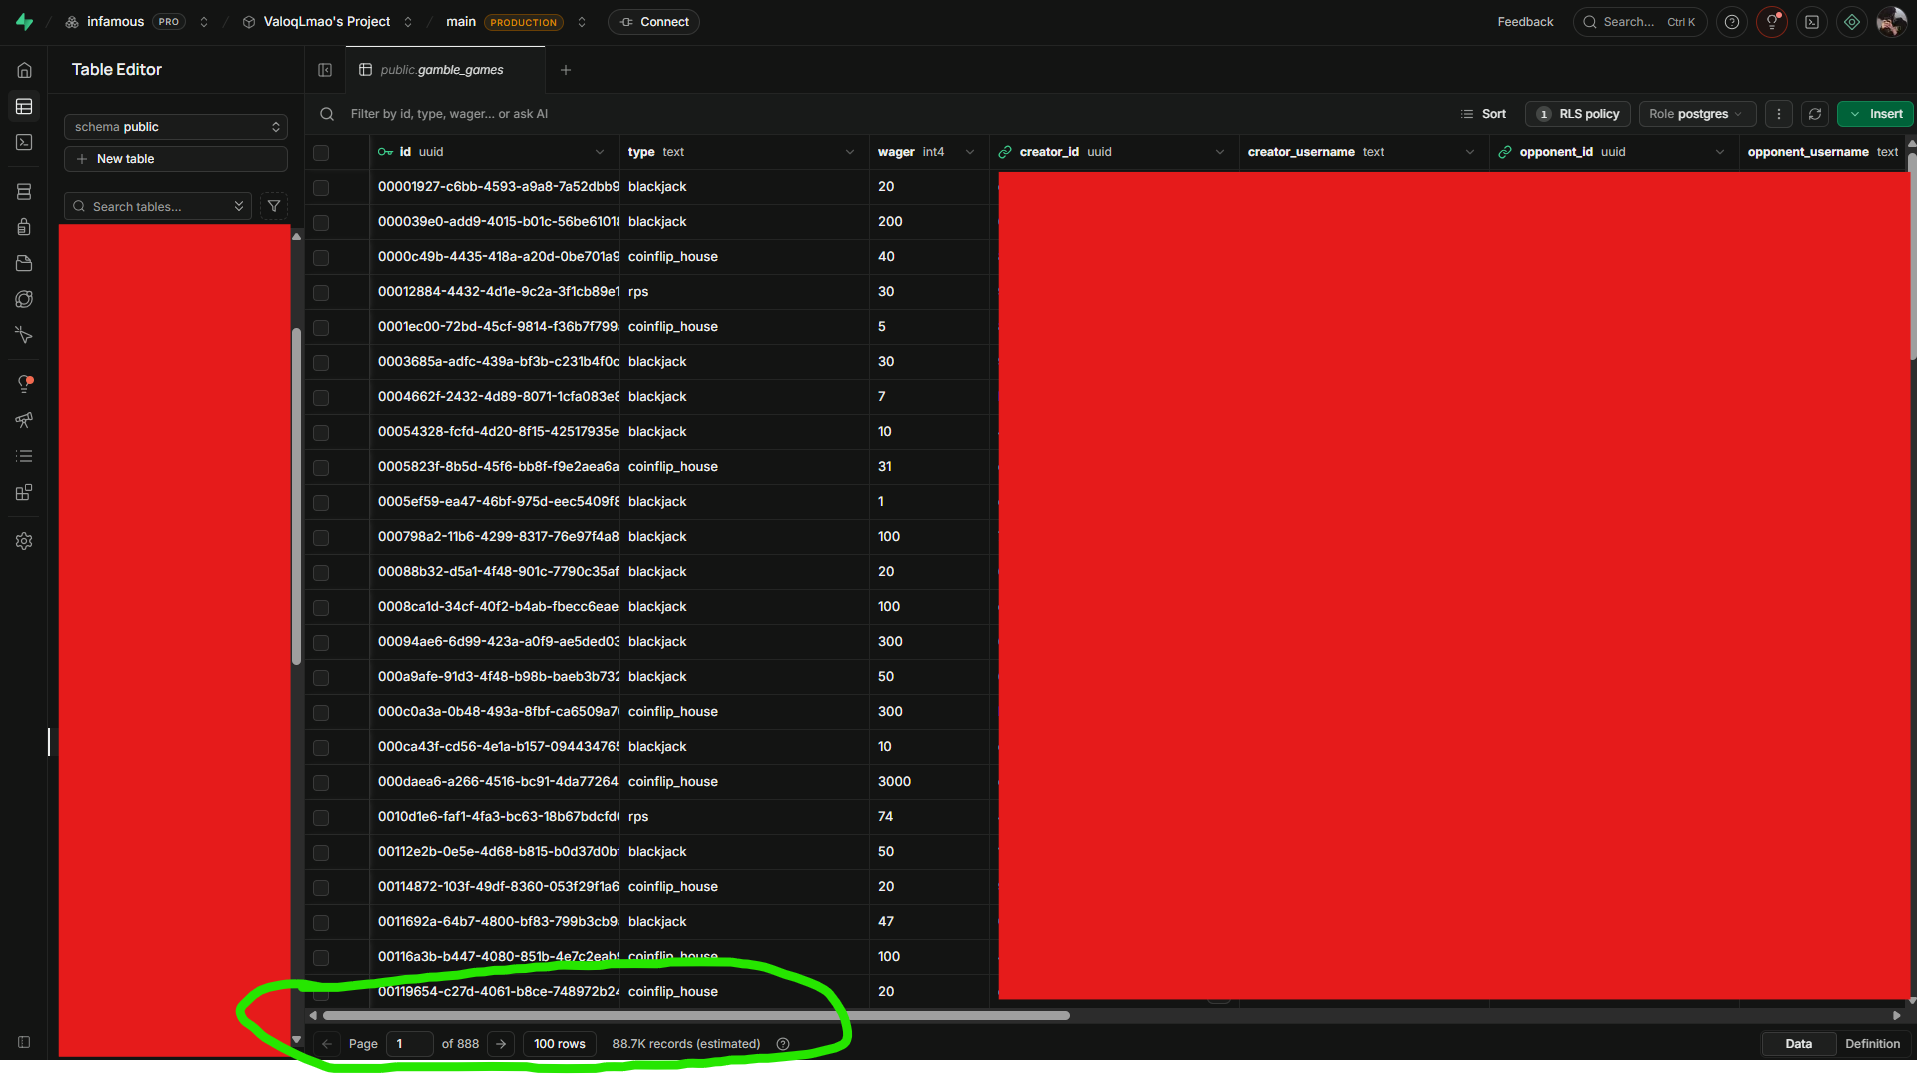Open the creator_id column header menu

(1220, 152)
